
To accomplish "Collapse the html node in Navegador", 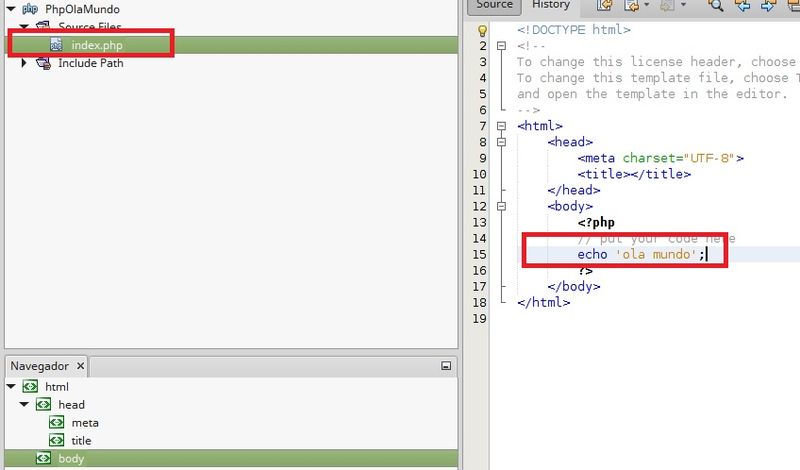I will tap(11, 386).
